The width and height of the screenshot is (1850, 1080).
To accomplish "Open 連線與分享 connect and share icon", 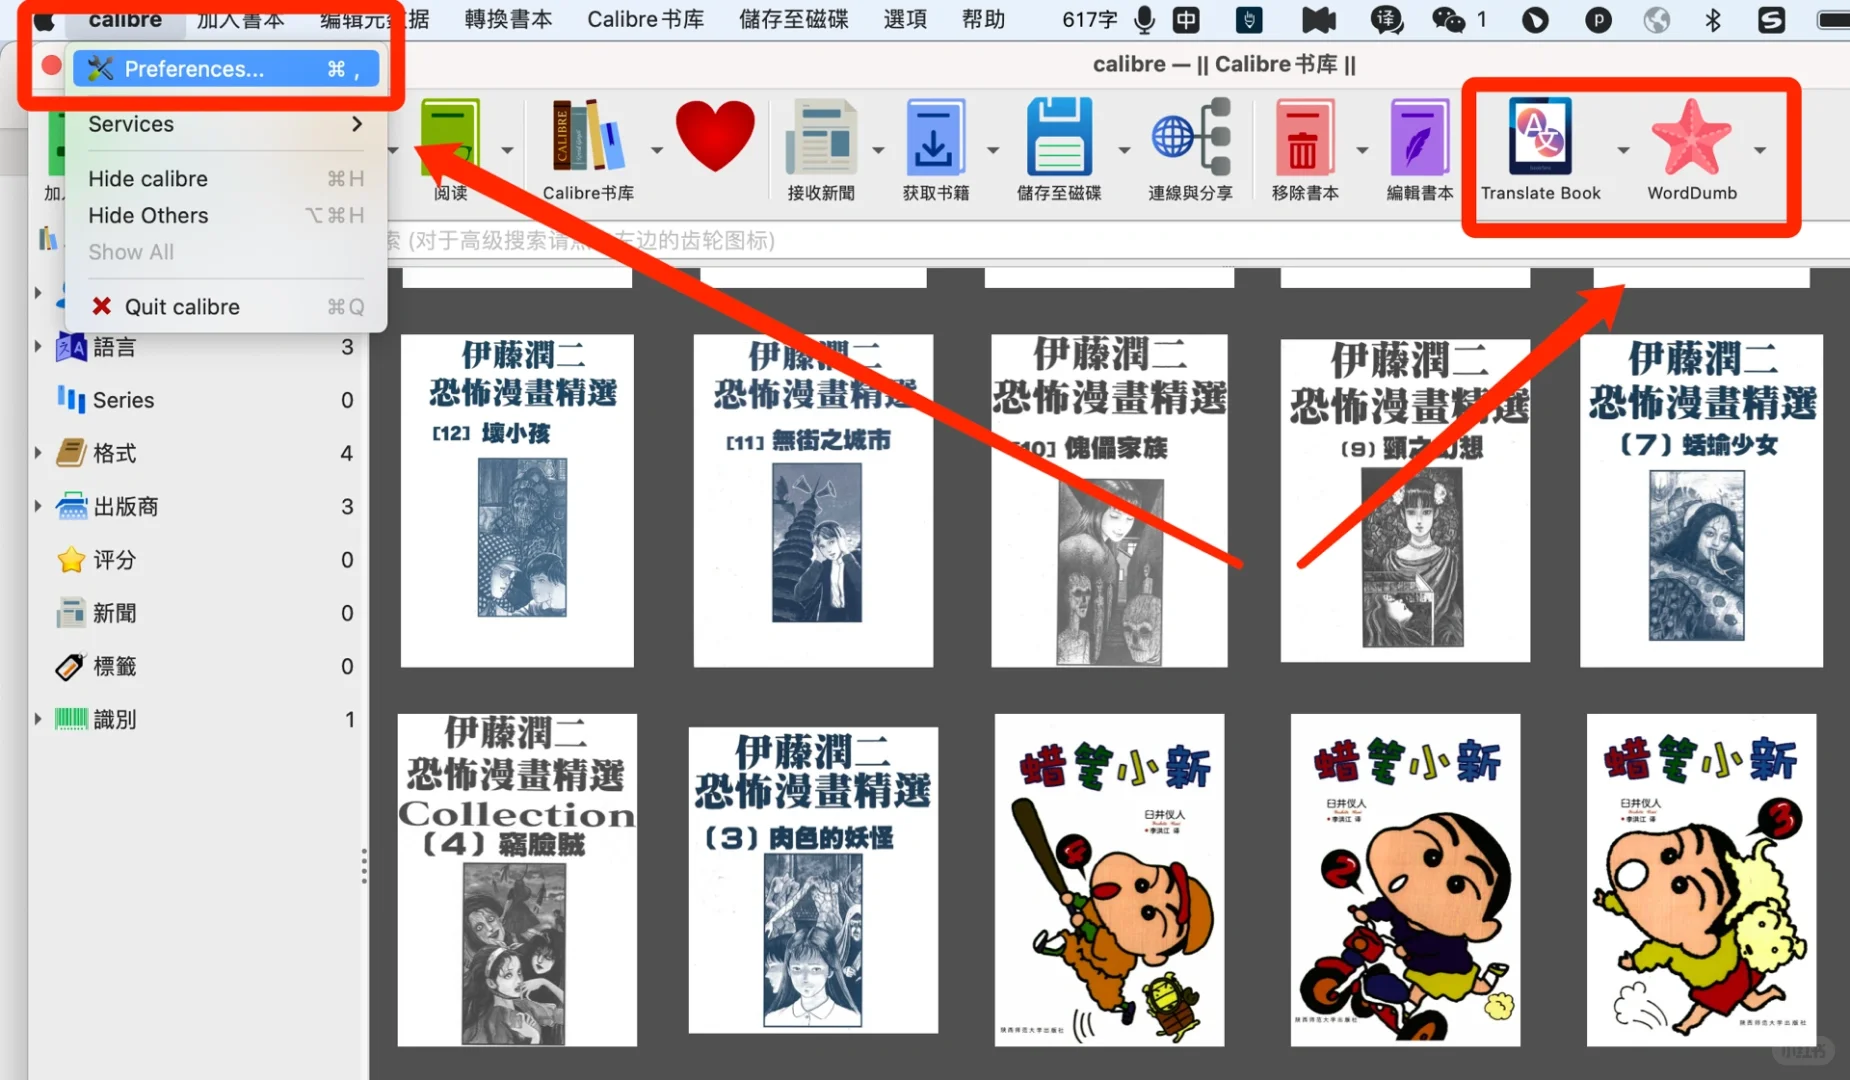I will (1191, 138).
